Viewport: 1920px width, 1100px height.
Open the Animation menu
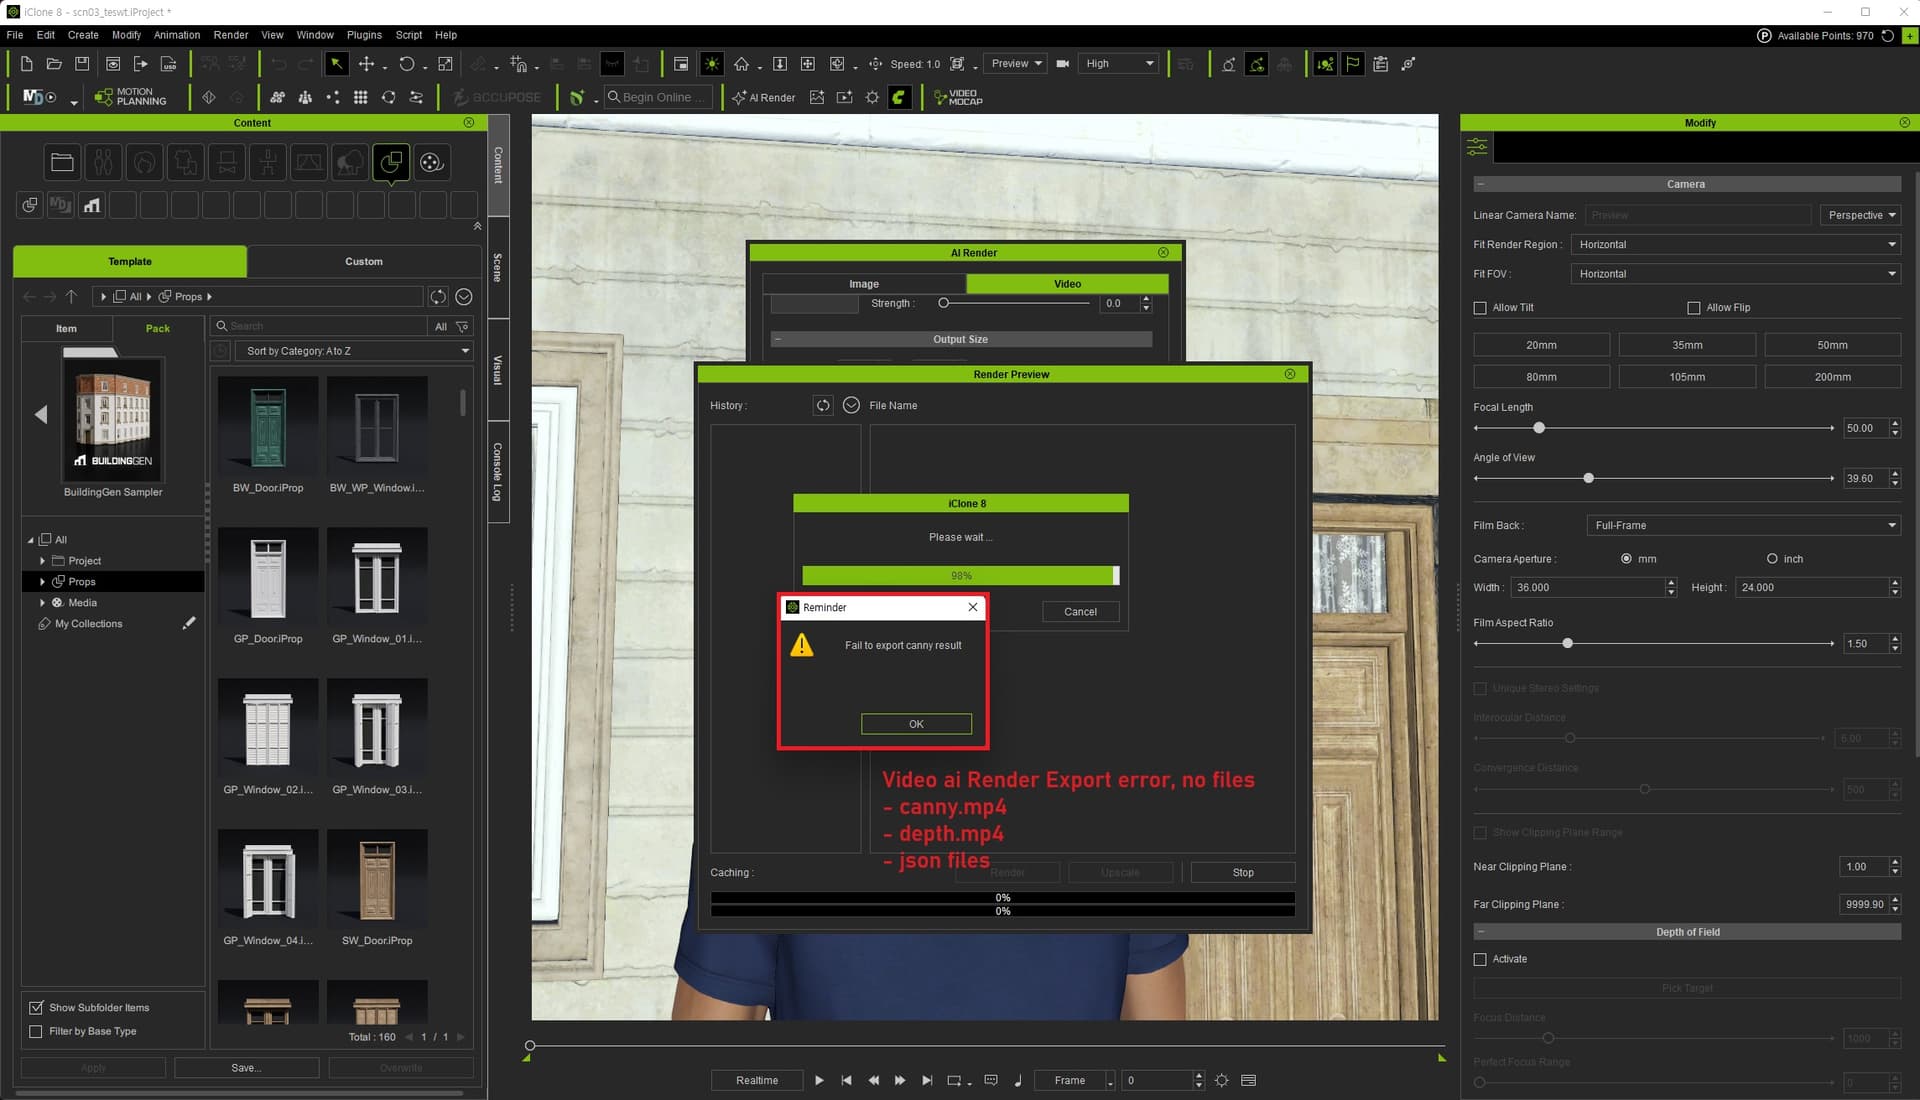click(x=177, y=35)
